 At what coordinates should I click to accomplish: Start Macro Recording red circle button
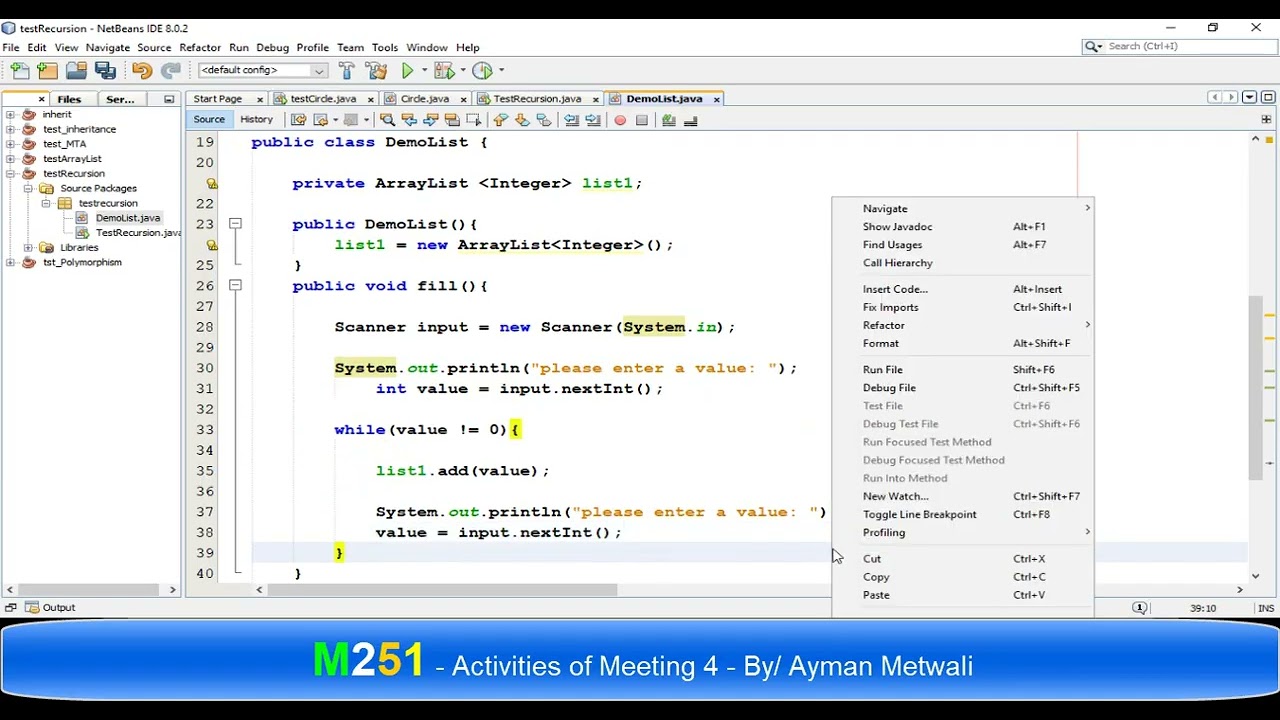620,120
